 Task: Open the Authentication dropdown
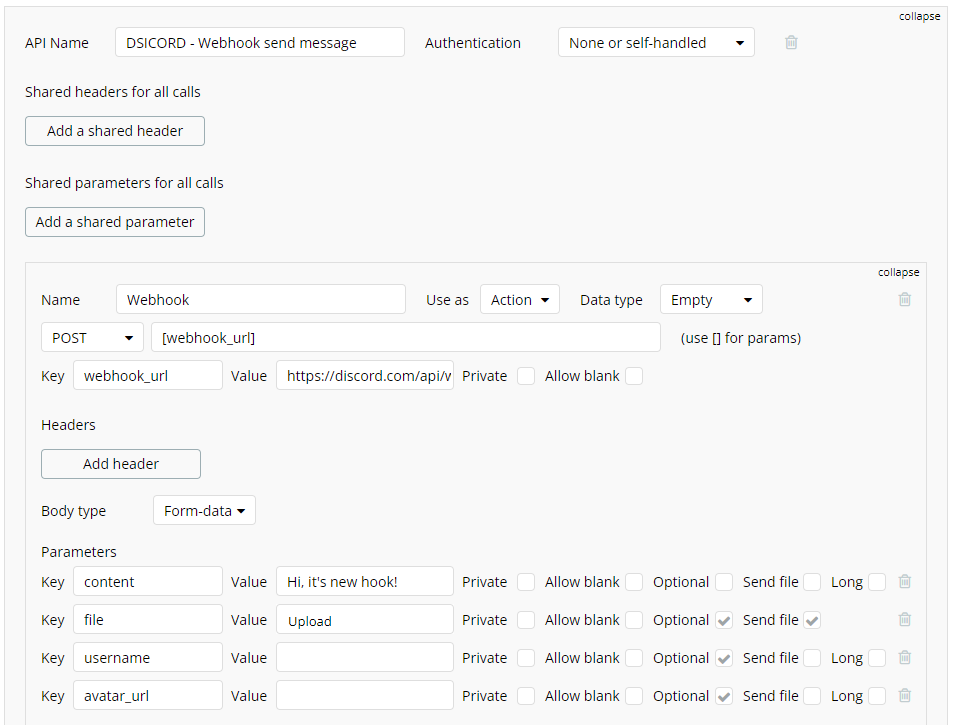(656, 43)
